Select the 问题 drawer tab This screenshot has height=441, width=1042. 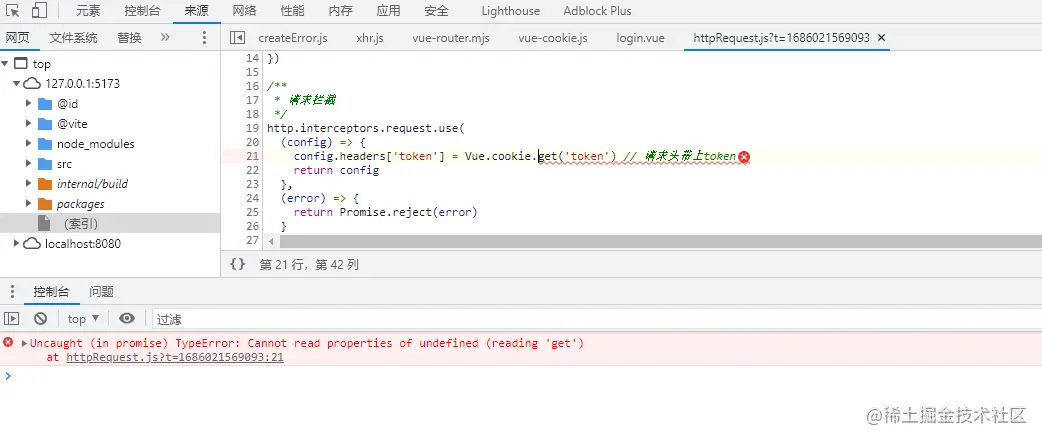102,292
